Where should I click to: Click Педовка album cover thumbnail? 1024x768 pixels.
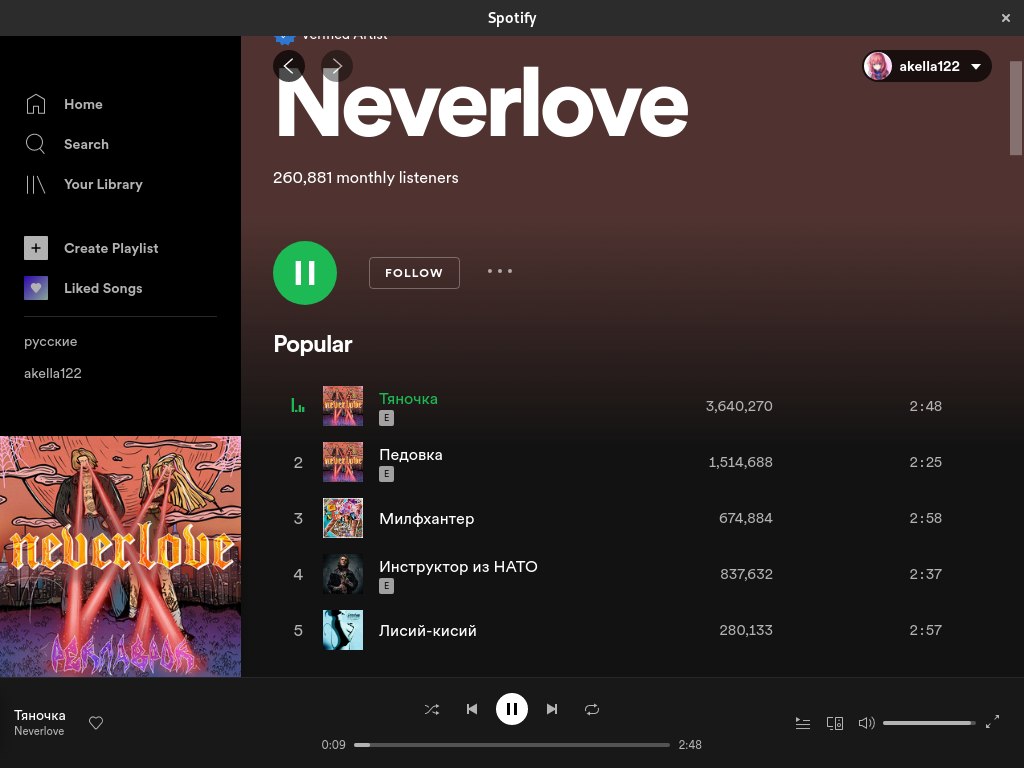[x=343, y=462]
